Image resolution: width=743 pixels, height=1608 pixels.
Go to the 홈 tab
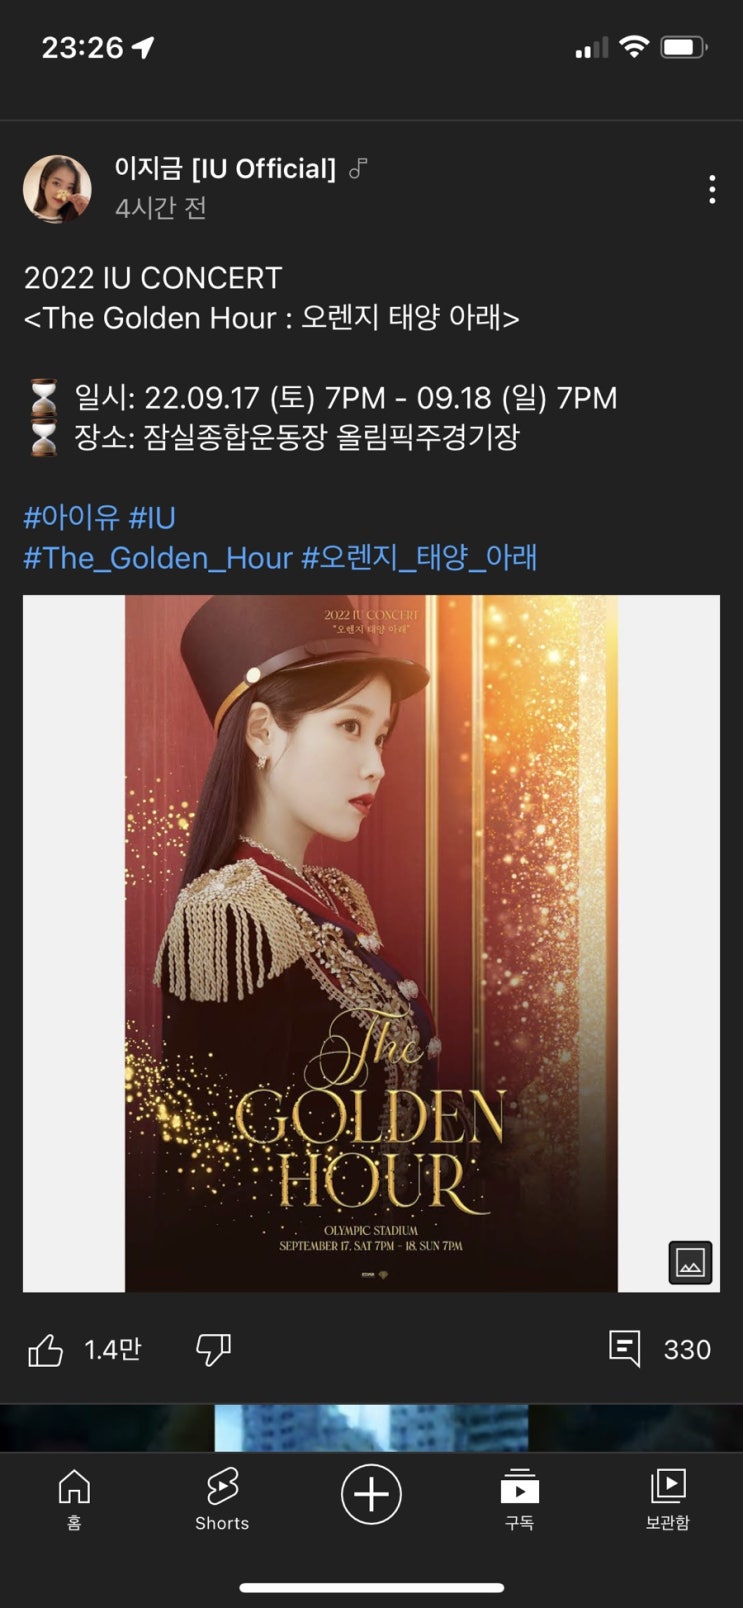[74, 1499]
